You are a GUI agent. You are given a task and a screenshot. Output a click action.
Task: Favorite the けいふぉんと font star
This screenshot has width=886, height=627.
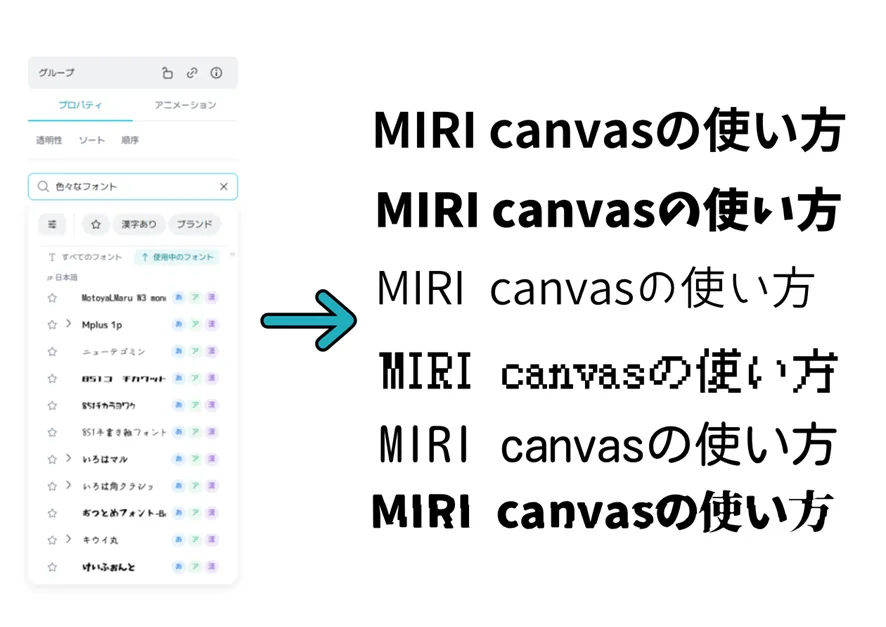click(x=52, y=567)
